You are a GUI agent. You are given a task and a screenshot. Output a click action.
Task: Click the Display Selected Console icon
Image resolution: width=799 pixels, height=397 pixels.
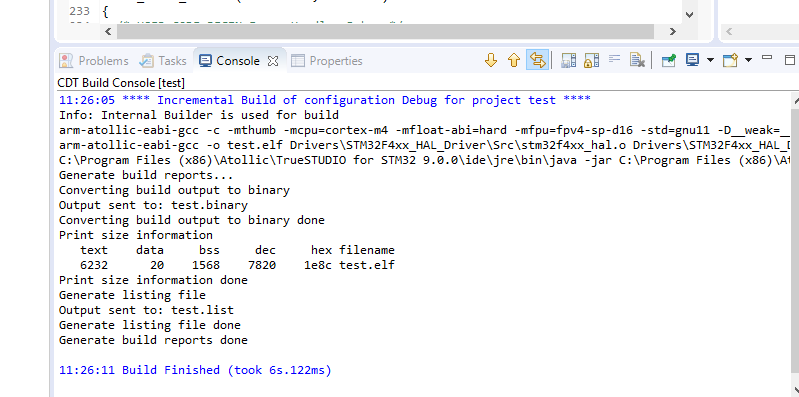tap(692, 60)
